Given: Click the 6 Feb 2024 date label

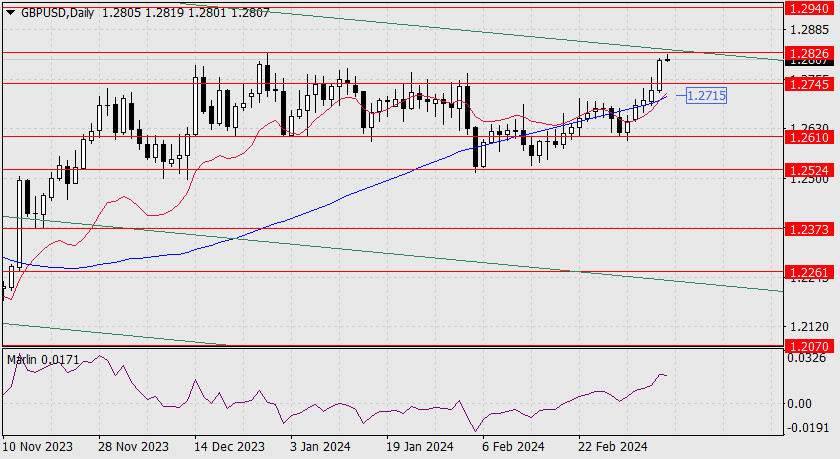Looking at the screenshot, I should click(x=513, y=446).
